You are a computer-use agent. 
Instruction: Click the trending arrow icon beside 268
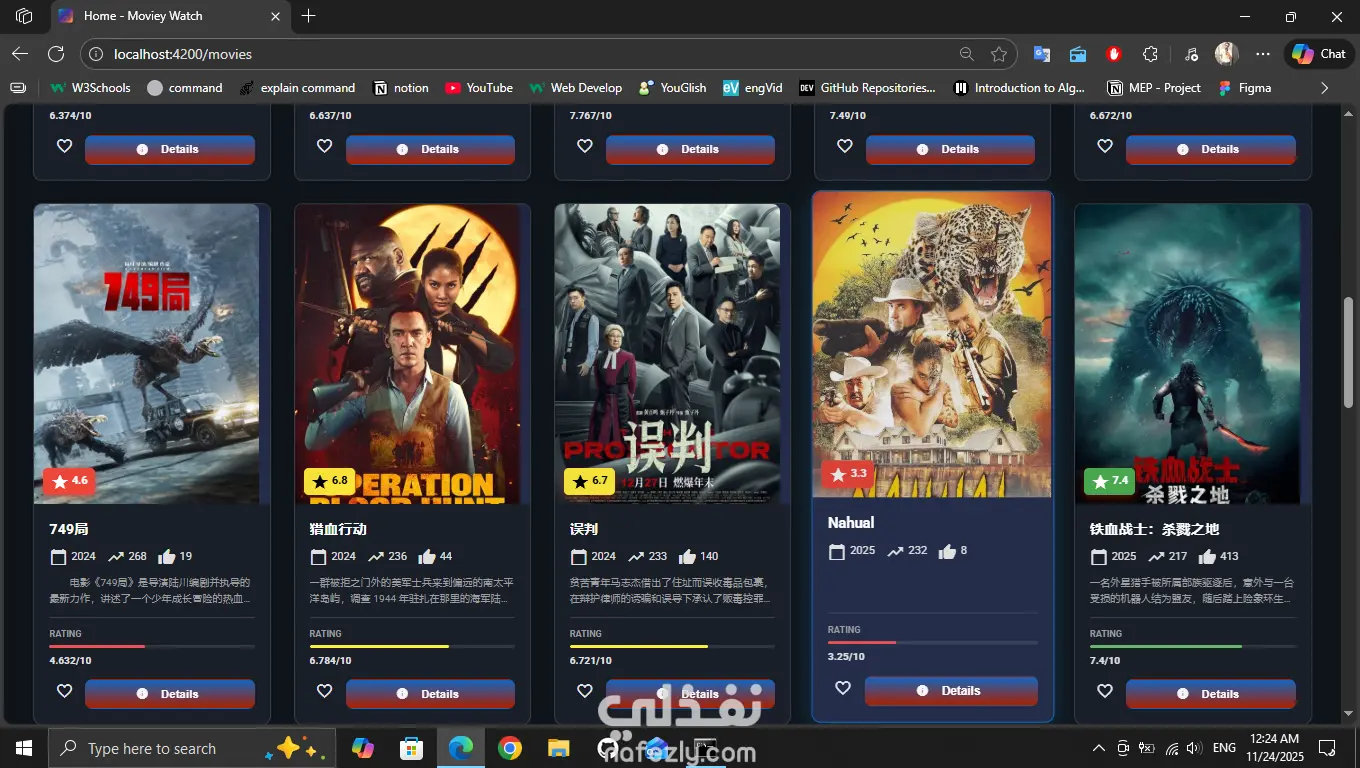(116, 557)
